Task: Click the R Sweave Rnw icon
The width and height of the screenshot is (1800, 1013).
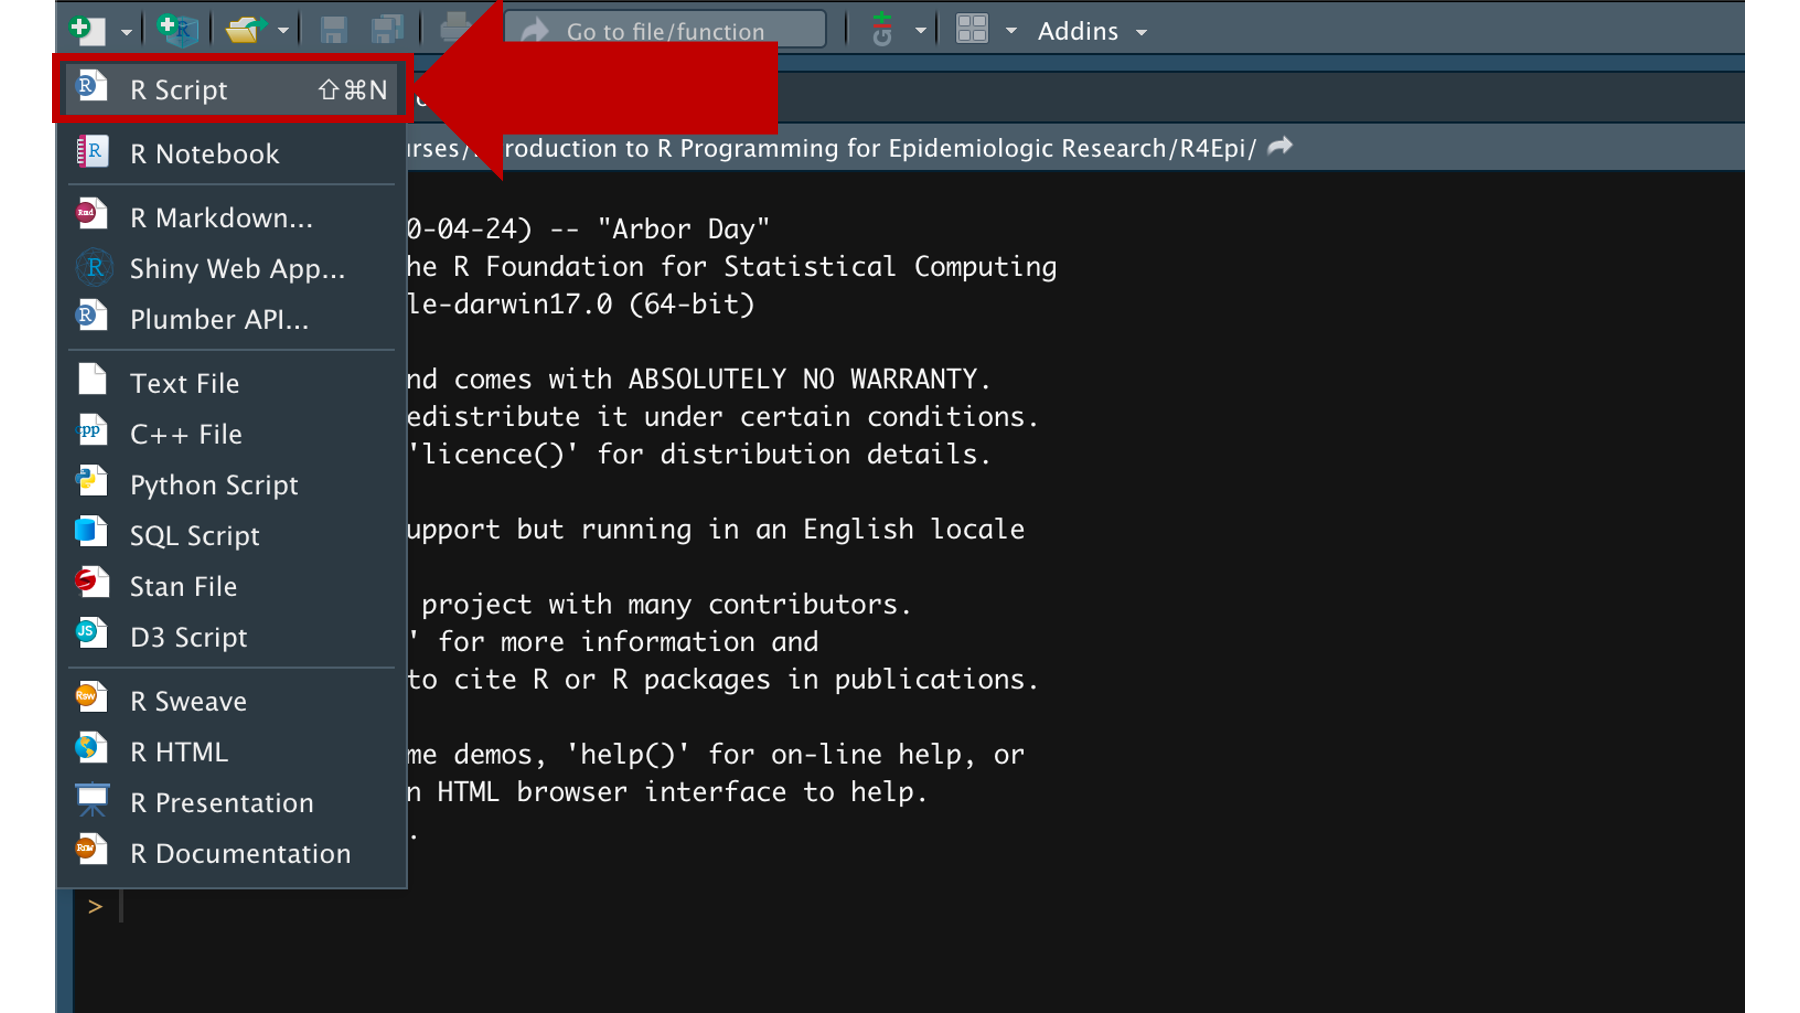Action: pyautogui.click(x=92, y=697)
